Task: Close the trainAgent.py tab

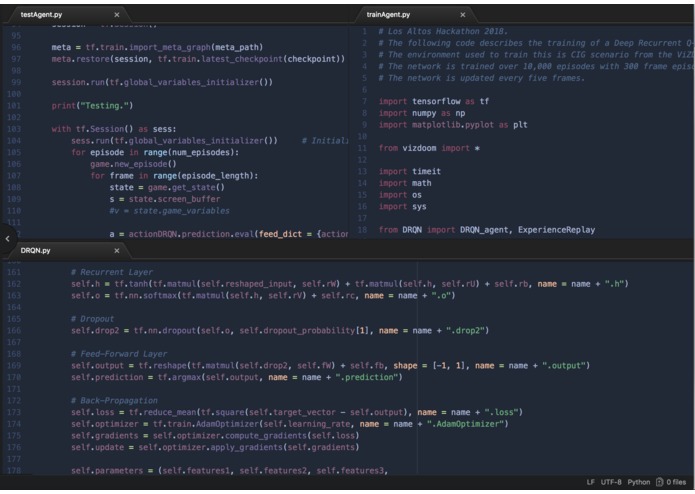Action: [463, 15]
